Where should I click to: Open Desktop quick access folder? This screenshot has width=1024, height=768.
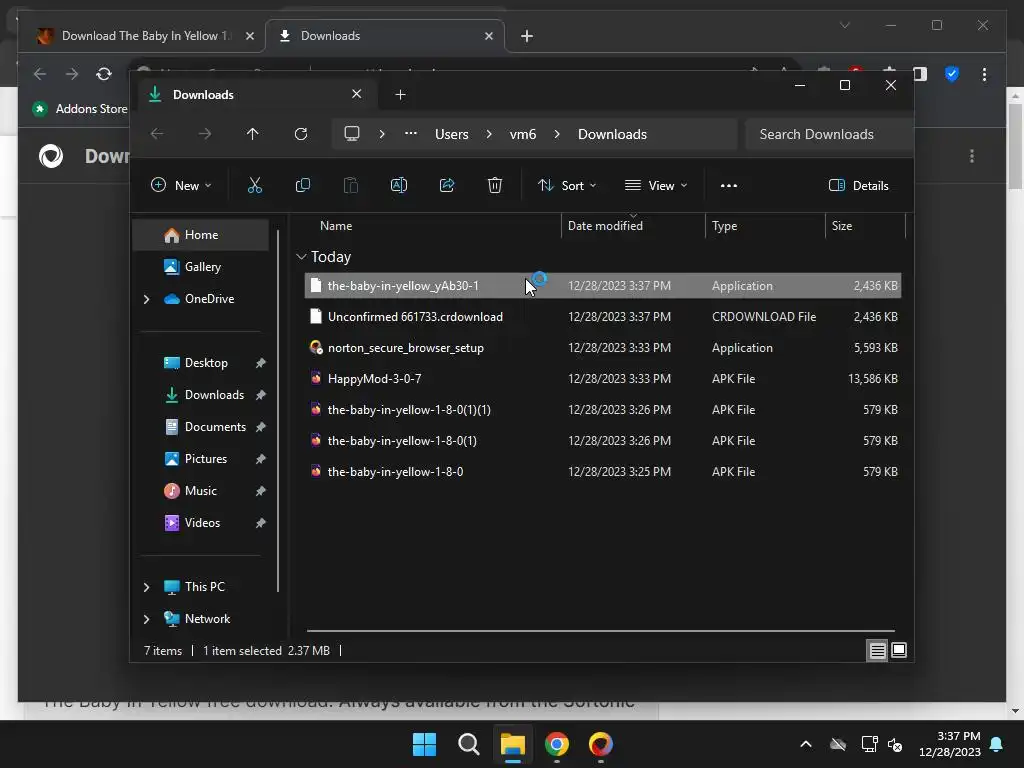point(206,362)
